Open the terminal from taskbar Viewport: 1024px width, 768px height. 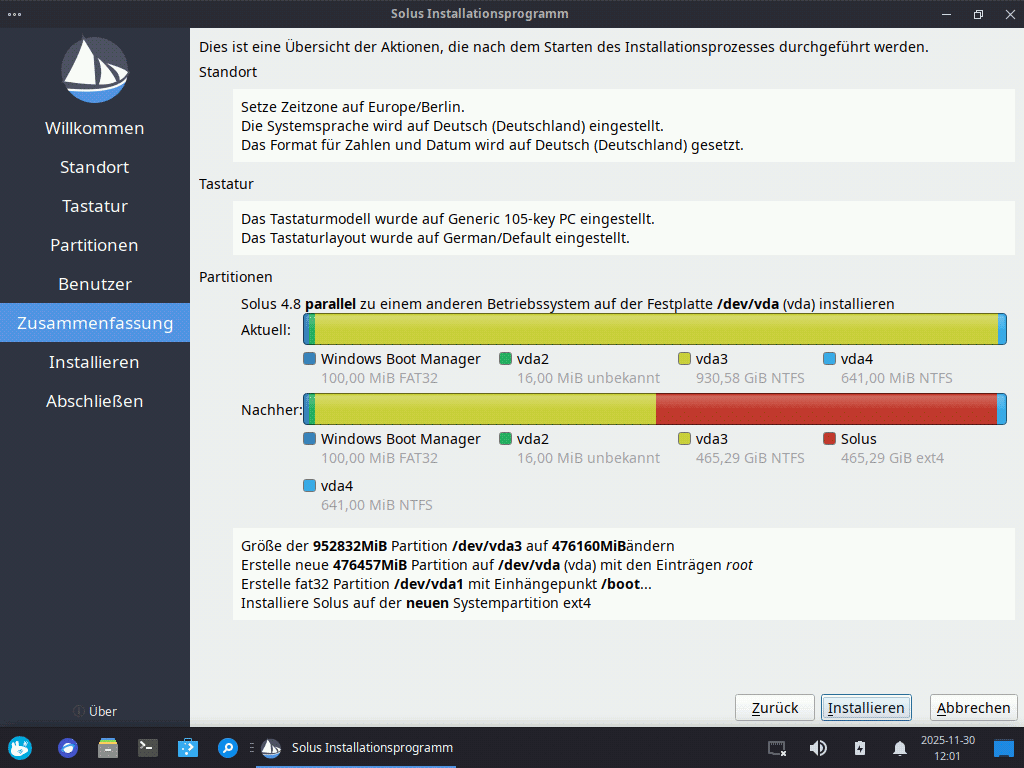tap(148, 748)
